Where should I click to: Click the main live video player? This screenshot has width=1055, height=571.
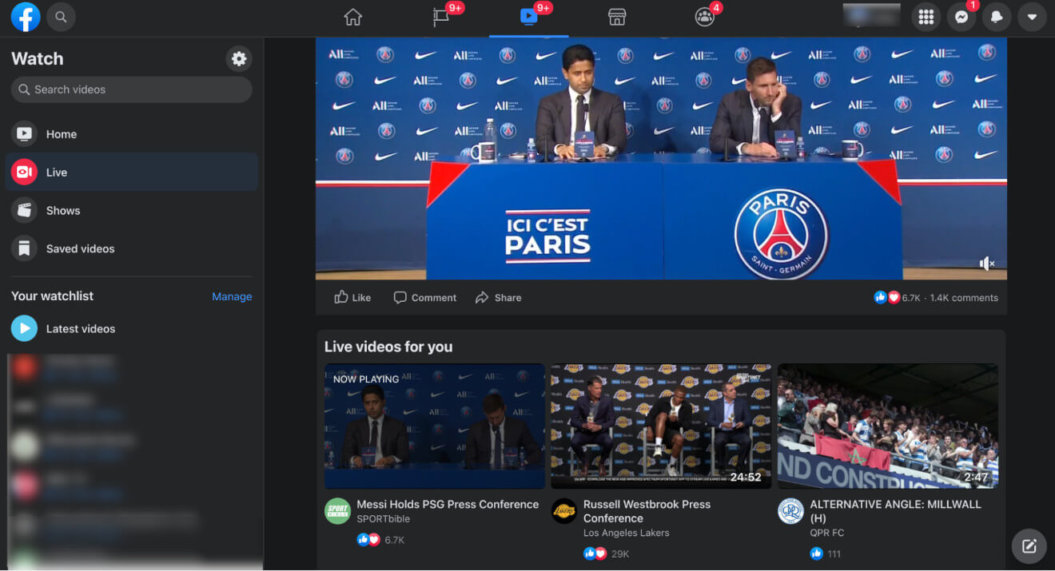(661, 158)
